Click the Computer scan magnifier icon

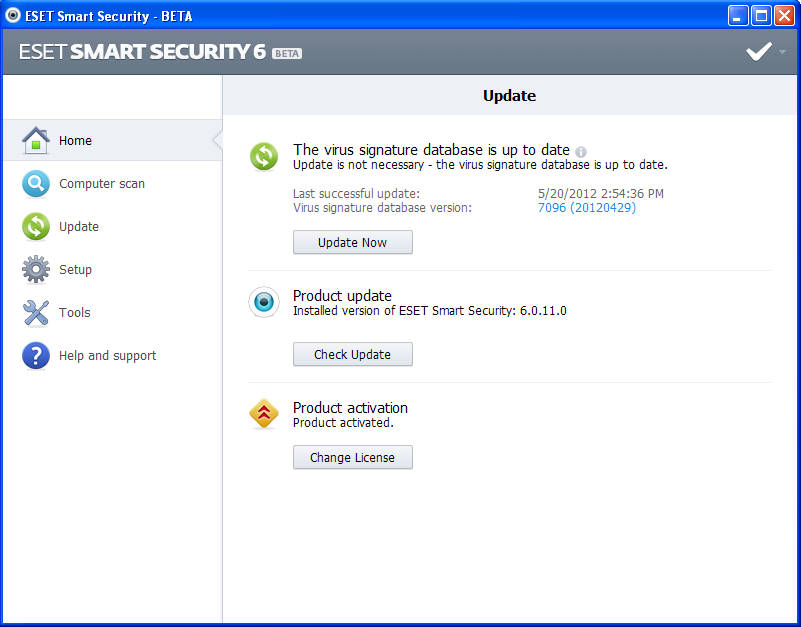tap(36, 184)
